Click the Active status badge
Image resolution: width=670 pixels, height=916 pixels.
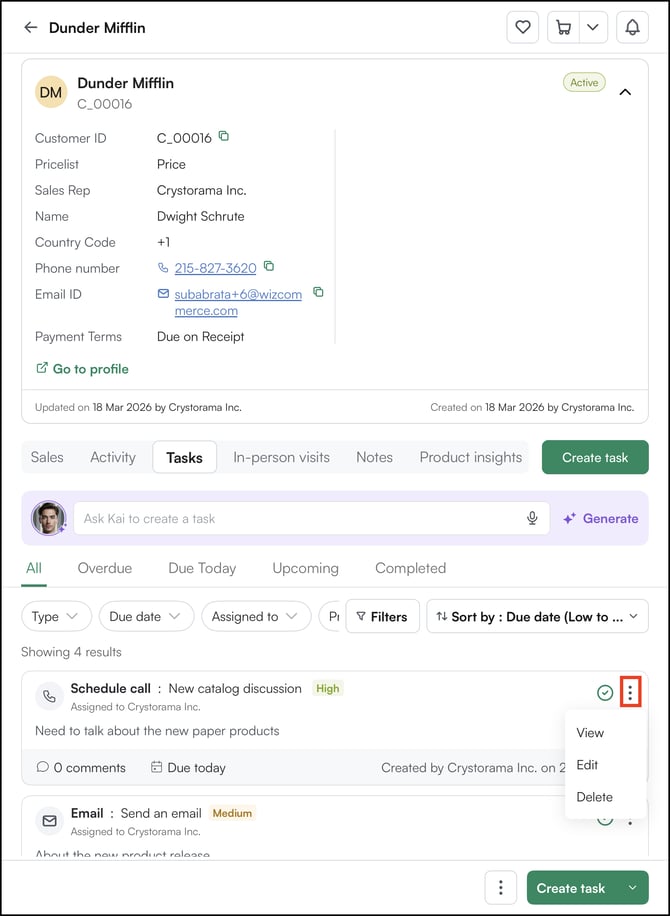tap(584, 82)
